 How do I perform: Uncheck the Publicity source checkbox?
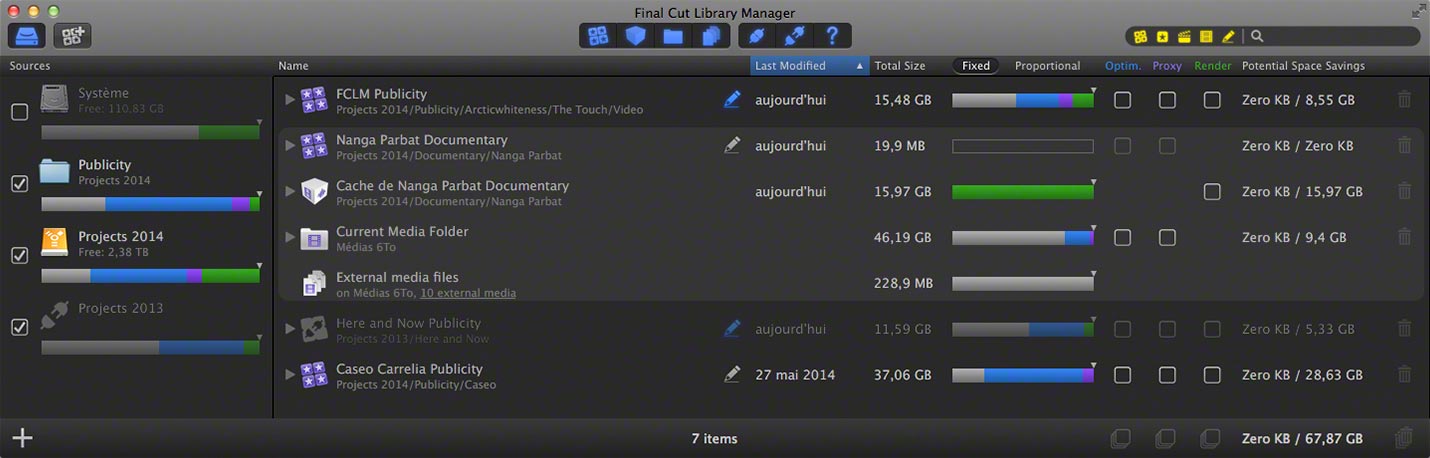tap(19, 184)
